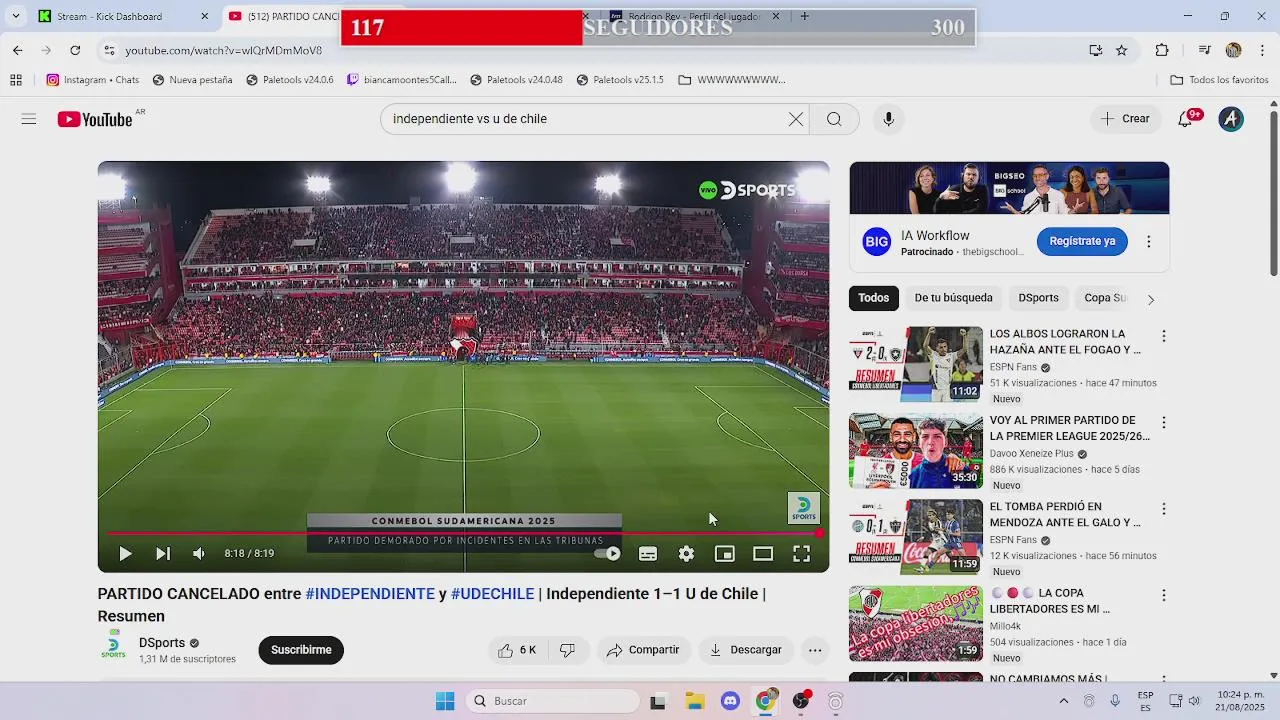The width and height of the screenshot is (1280, 720).
Task: Open the apps grid in bookmarks bar
Action: (16, 80)
